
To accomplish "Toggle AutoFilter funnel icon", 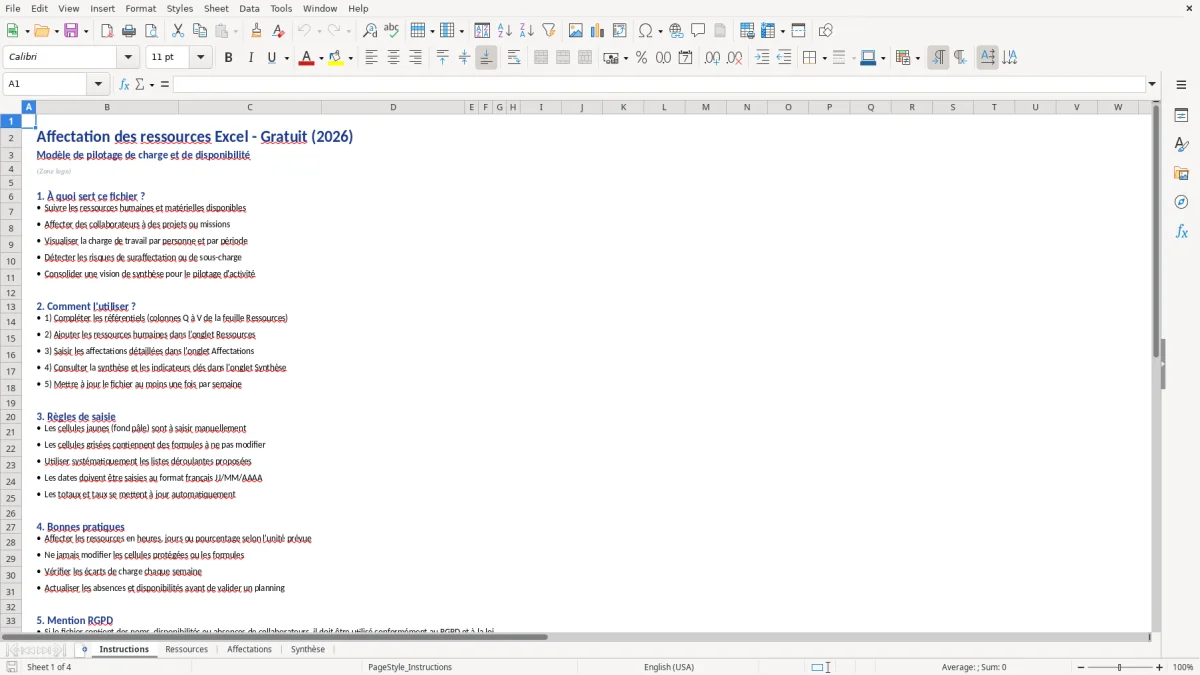I will tap(548, 31).
